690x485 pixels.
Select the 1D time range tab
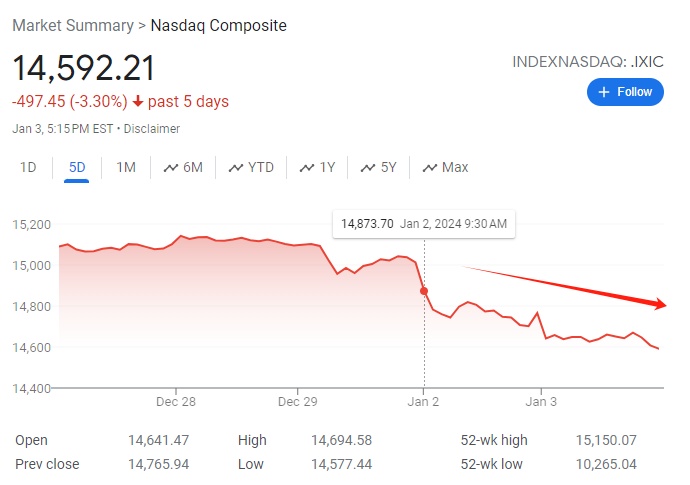point(28,167)
